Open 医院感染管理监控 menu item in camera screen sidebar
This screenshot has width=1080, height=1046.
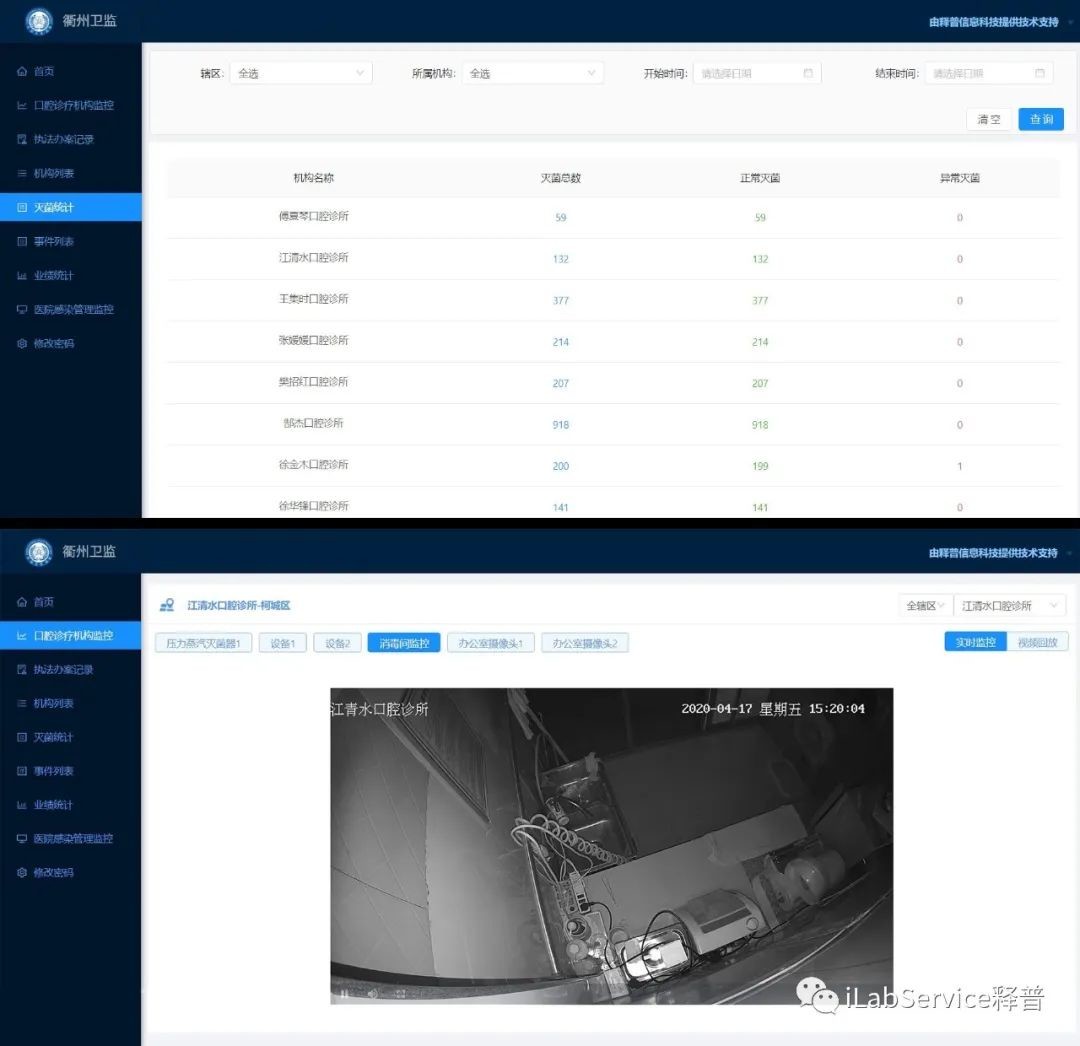coord(70,839)
